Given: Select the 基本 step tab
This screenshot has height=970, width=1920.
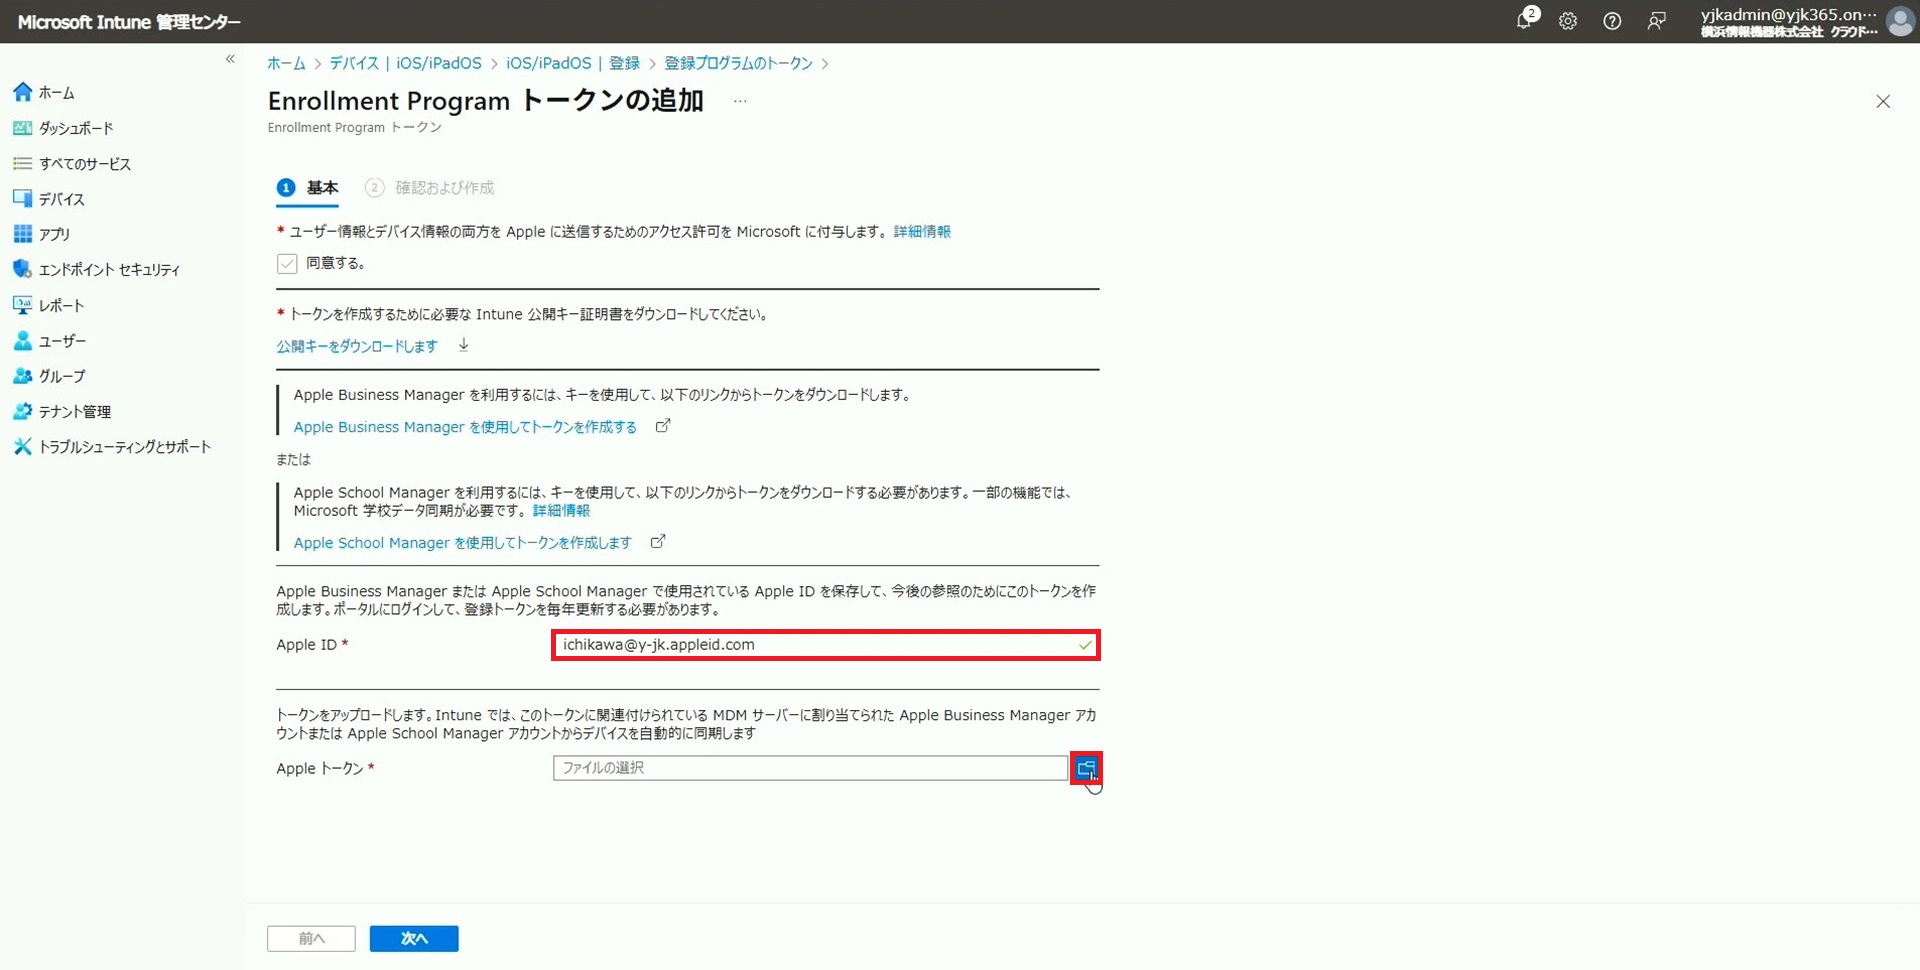Looking at the screenshot, I should point(308,187).
